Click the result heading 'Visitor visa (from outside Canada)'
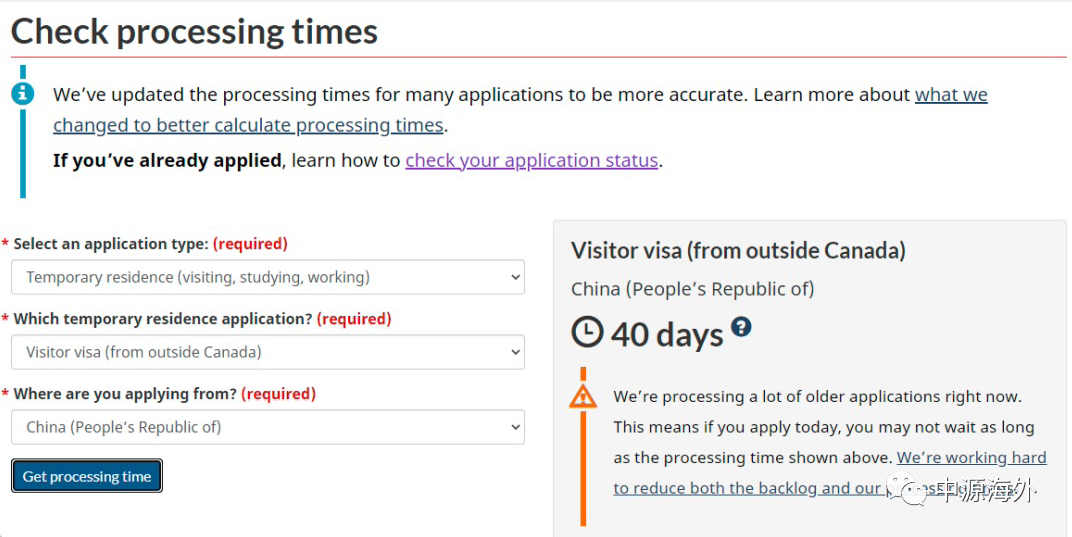Viewport: 1072px width, 537px height. tap(738, 250)
